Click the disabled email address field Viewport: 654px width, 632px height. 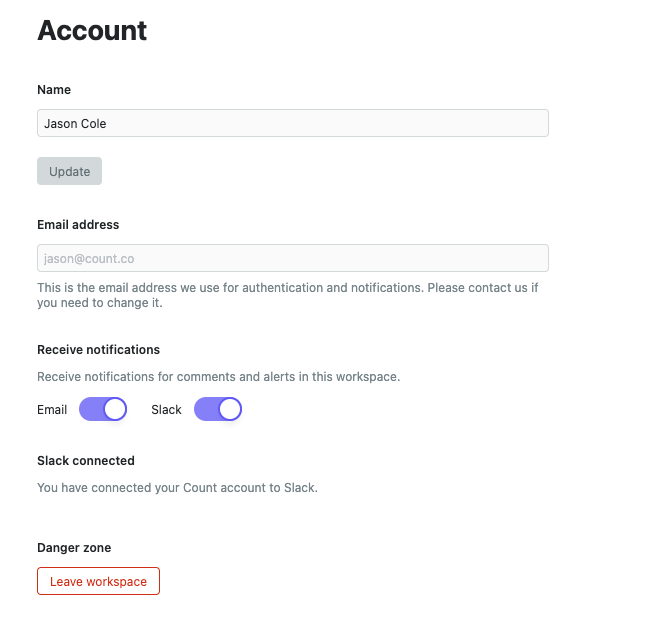pyautogui.click(x=292, y=258)
